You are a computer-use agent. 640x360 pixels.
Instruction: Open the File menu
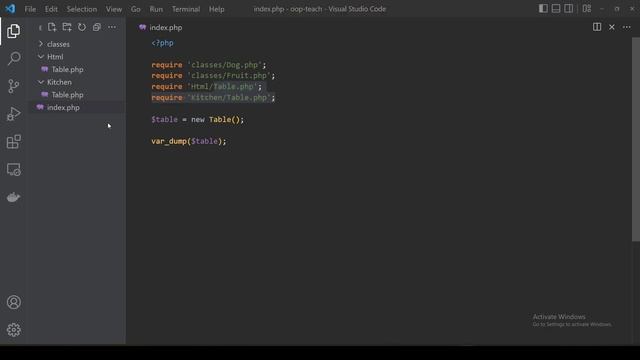point(30,9)
